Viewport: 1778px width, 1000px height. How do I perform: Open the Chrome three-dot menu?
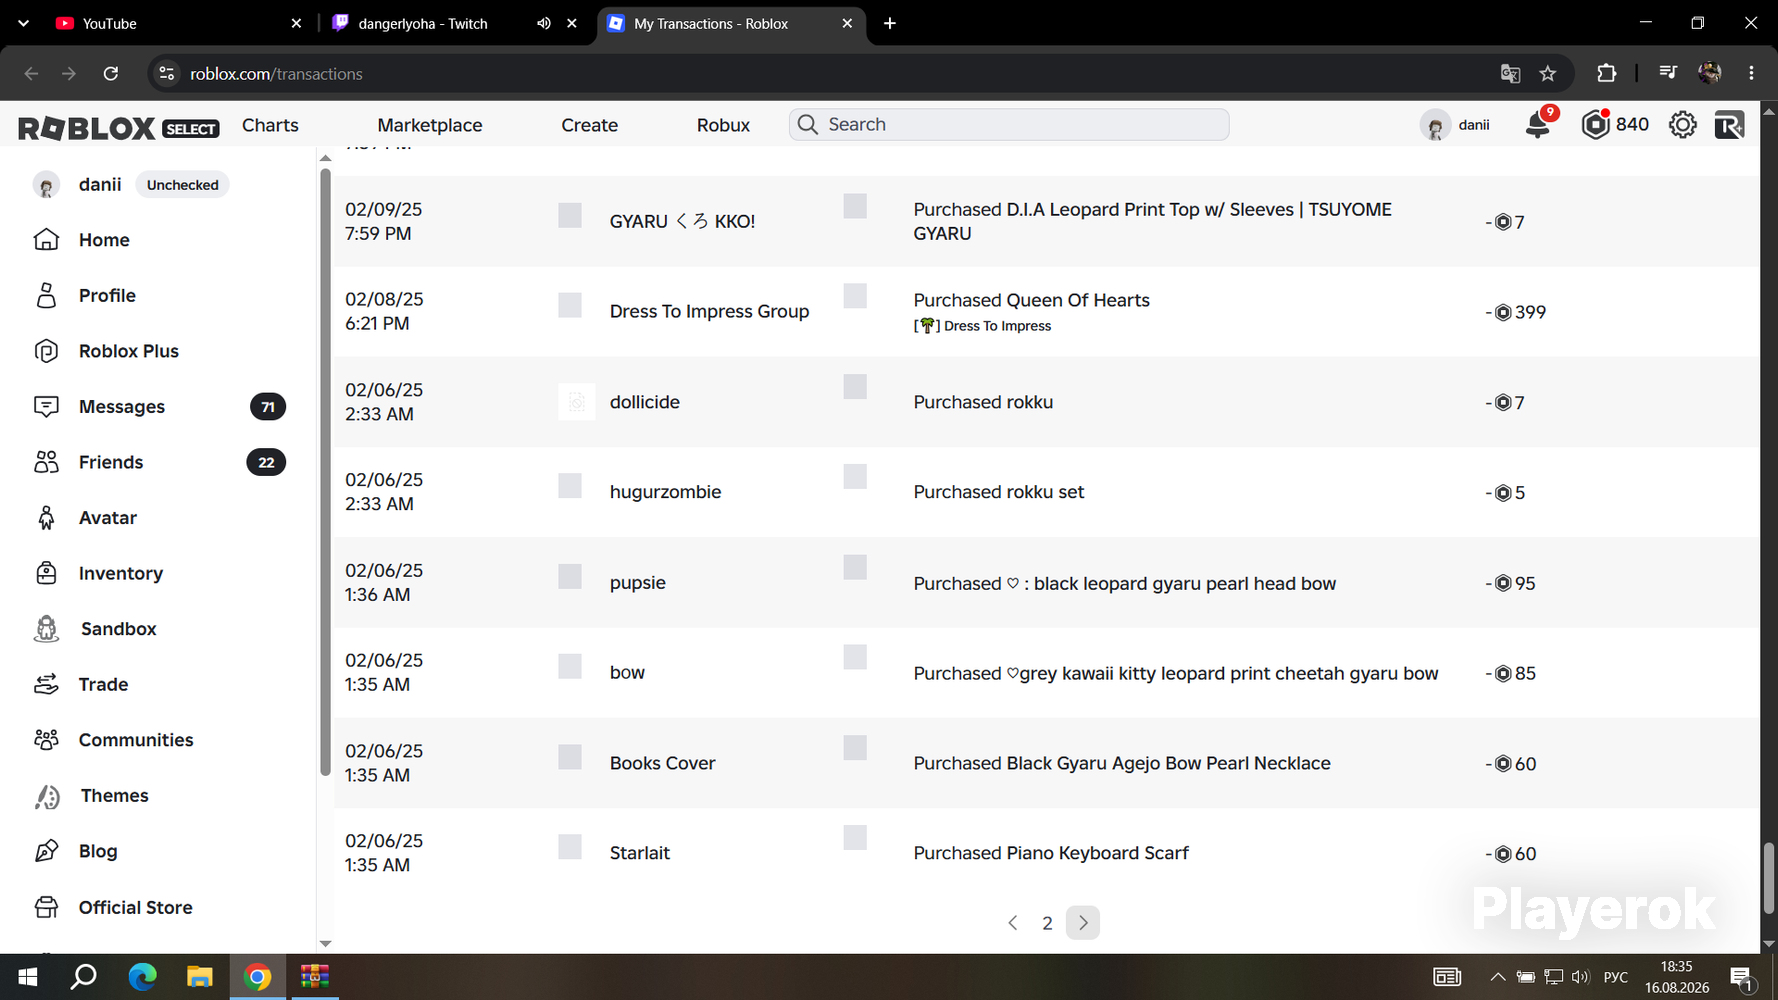1751,74
